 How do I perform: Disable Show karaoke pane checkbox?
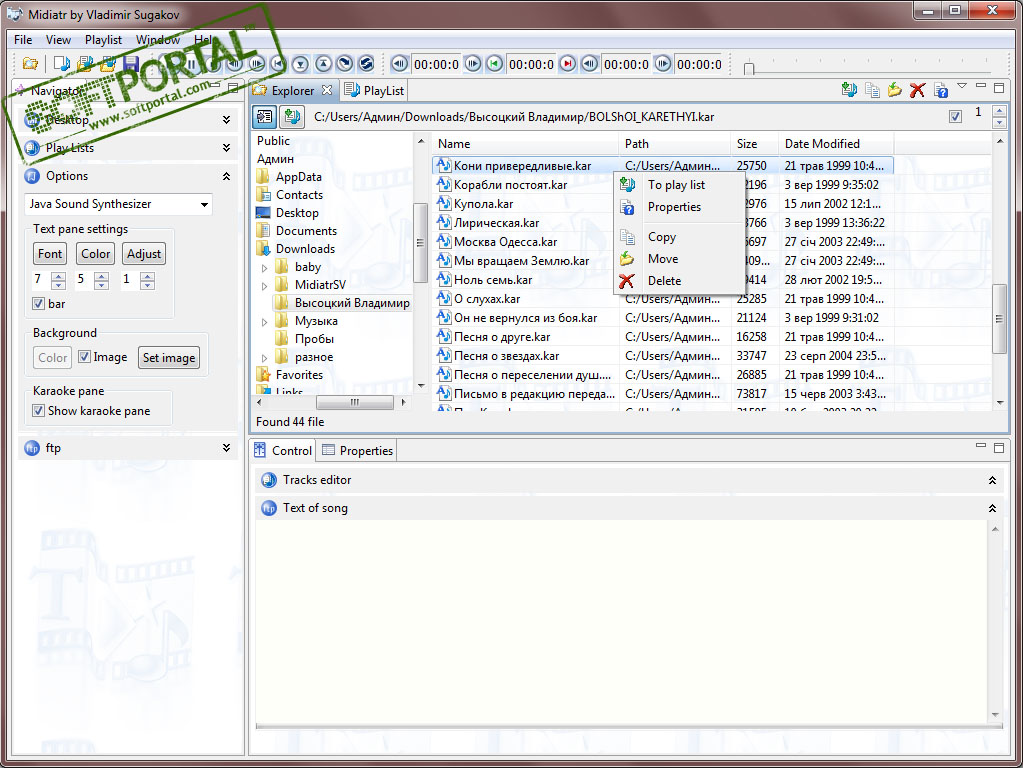(38, 410)
